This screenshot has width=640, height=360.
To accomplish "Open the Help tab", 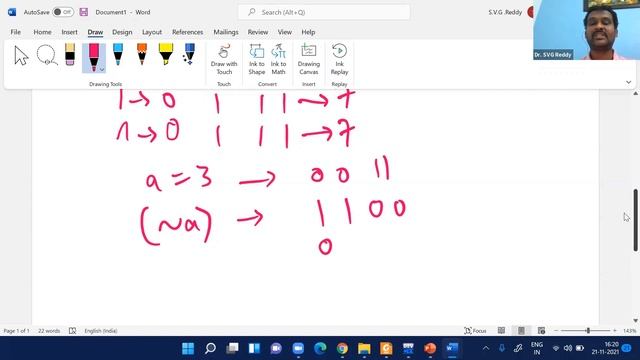I will 308,32.
